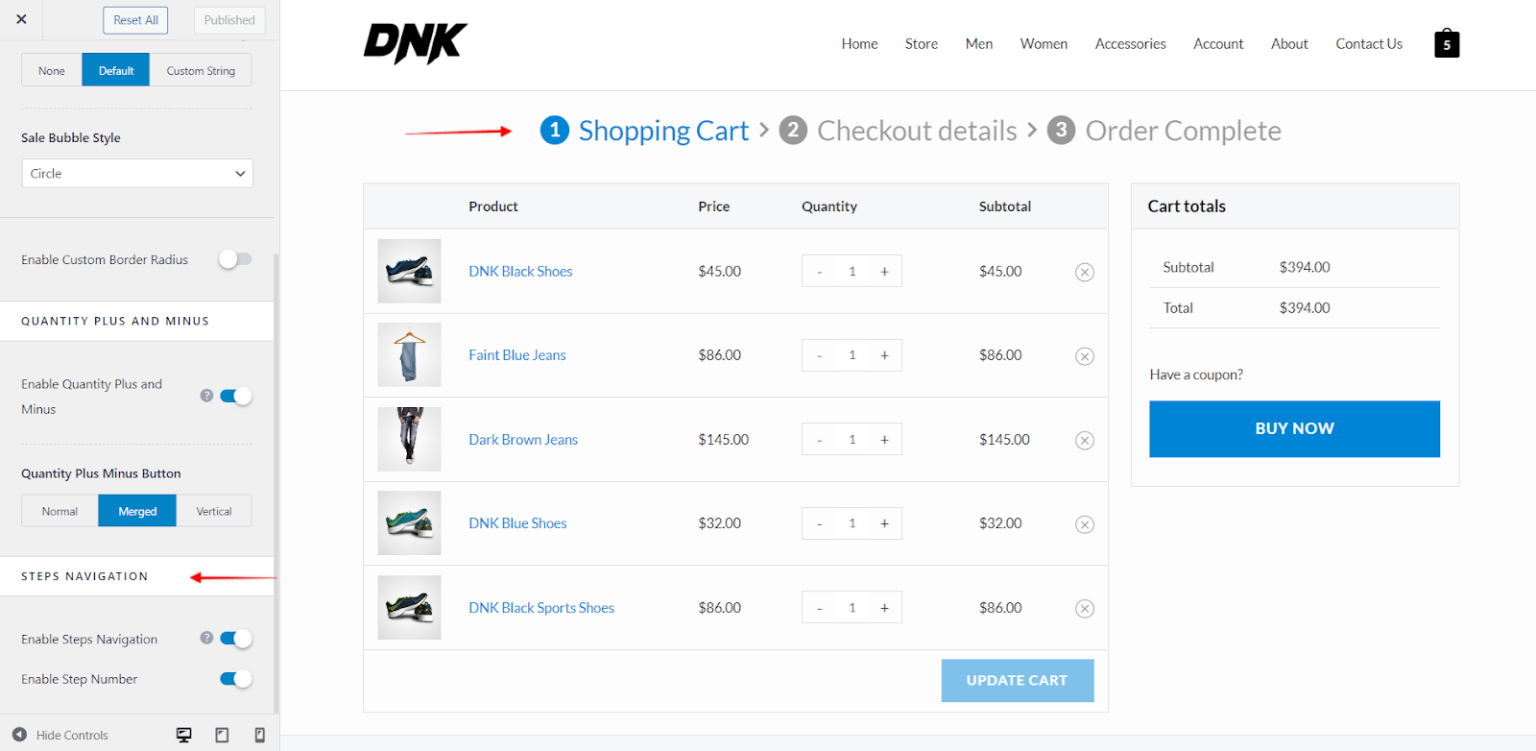Screen dimensions: 1536x751
Task: Open Sale Bubble Style dropdown
Action: (137, 173)
